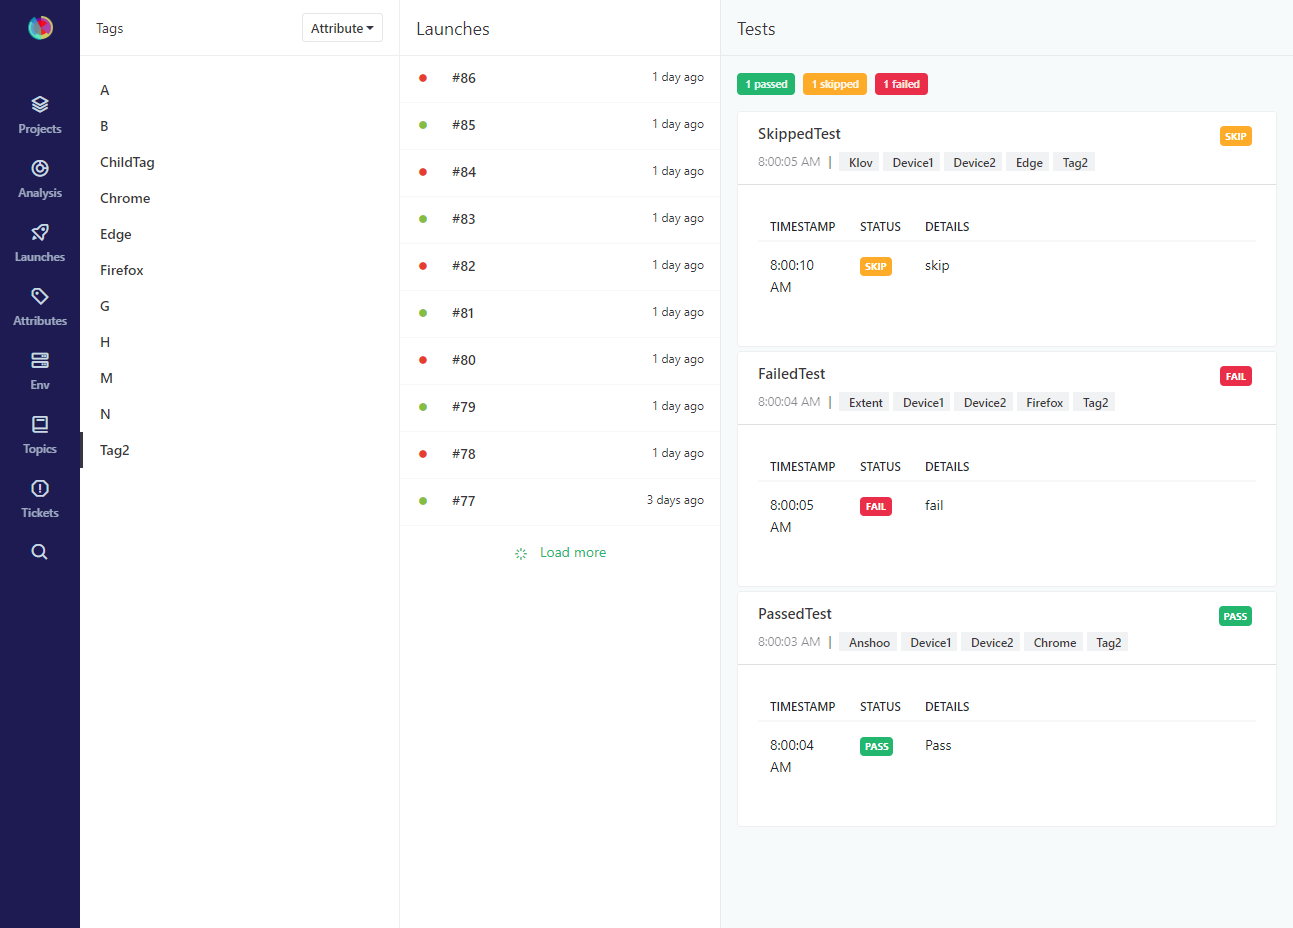Viewport: 1293px width, 928px height.
Task: Filter by the 1 skipped badge
Action: tap(835, 84)
